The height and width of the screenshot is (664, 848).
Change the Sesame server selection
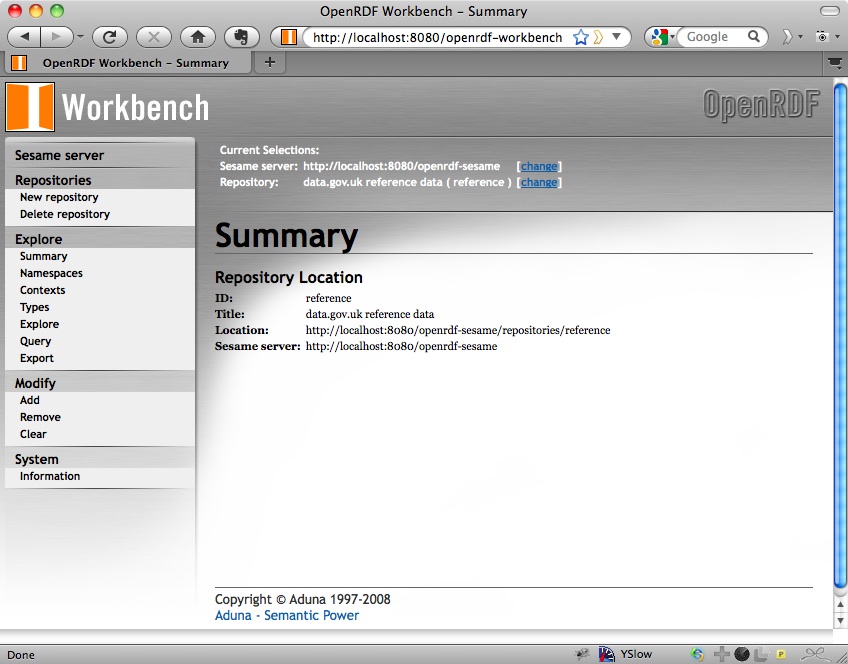pyautogui.click(x=539, y=166)
